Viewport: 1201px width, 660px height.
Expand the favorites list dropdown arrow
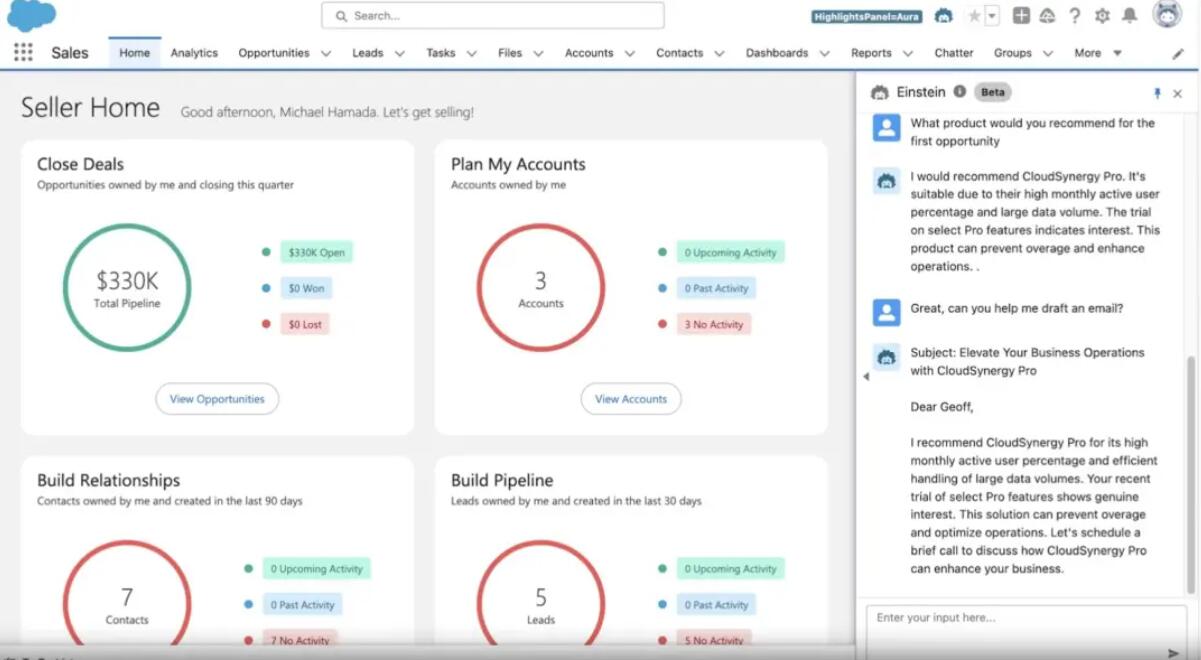point(992,16)
